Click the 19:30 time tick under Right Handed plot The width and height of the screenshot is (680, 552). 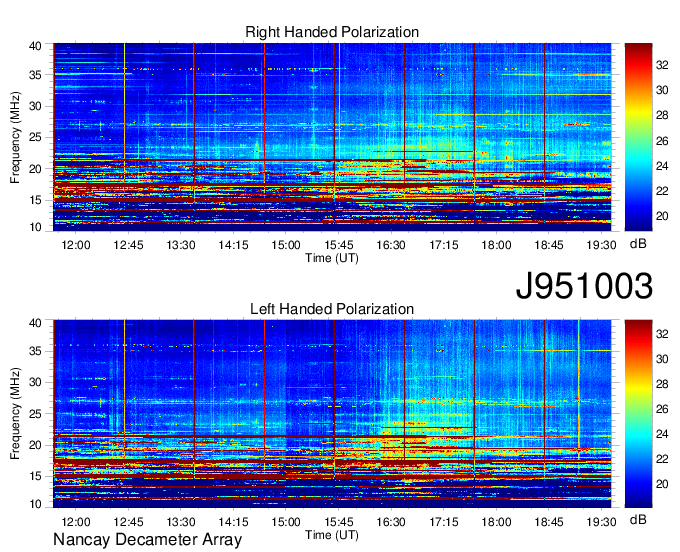(x=601, y=245)
